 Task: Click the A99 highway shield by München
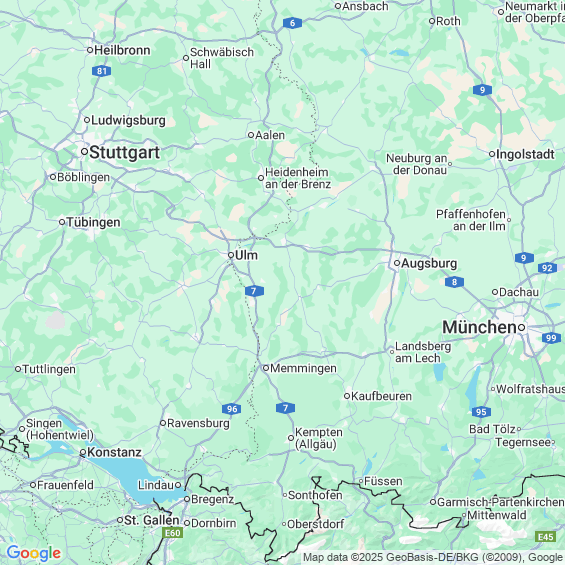(551, 338)
